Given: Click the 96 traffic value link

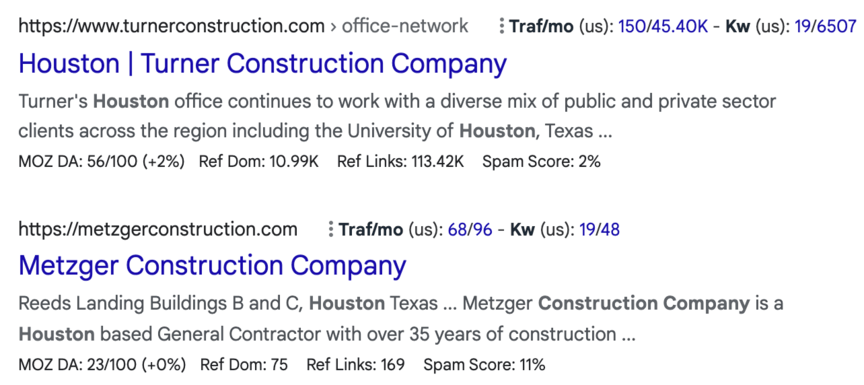Looking at the screenshot, I should (481, 229).
